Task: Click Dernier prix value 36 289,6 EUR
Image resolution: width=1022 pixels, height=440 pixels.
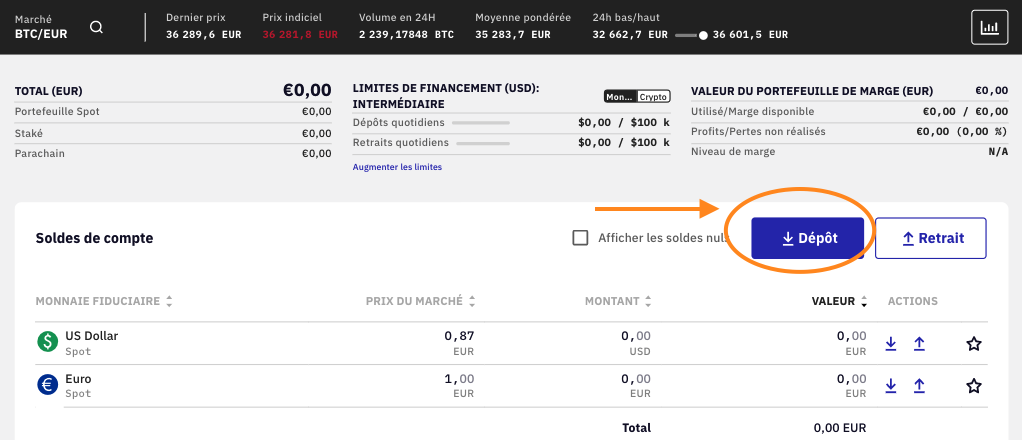Action: click(x=203, y=35)
